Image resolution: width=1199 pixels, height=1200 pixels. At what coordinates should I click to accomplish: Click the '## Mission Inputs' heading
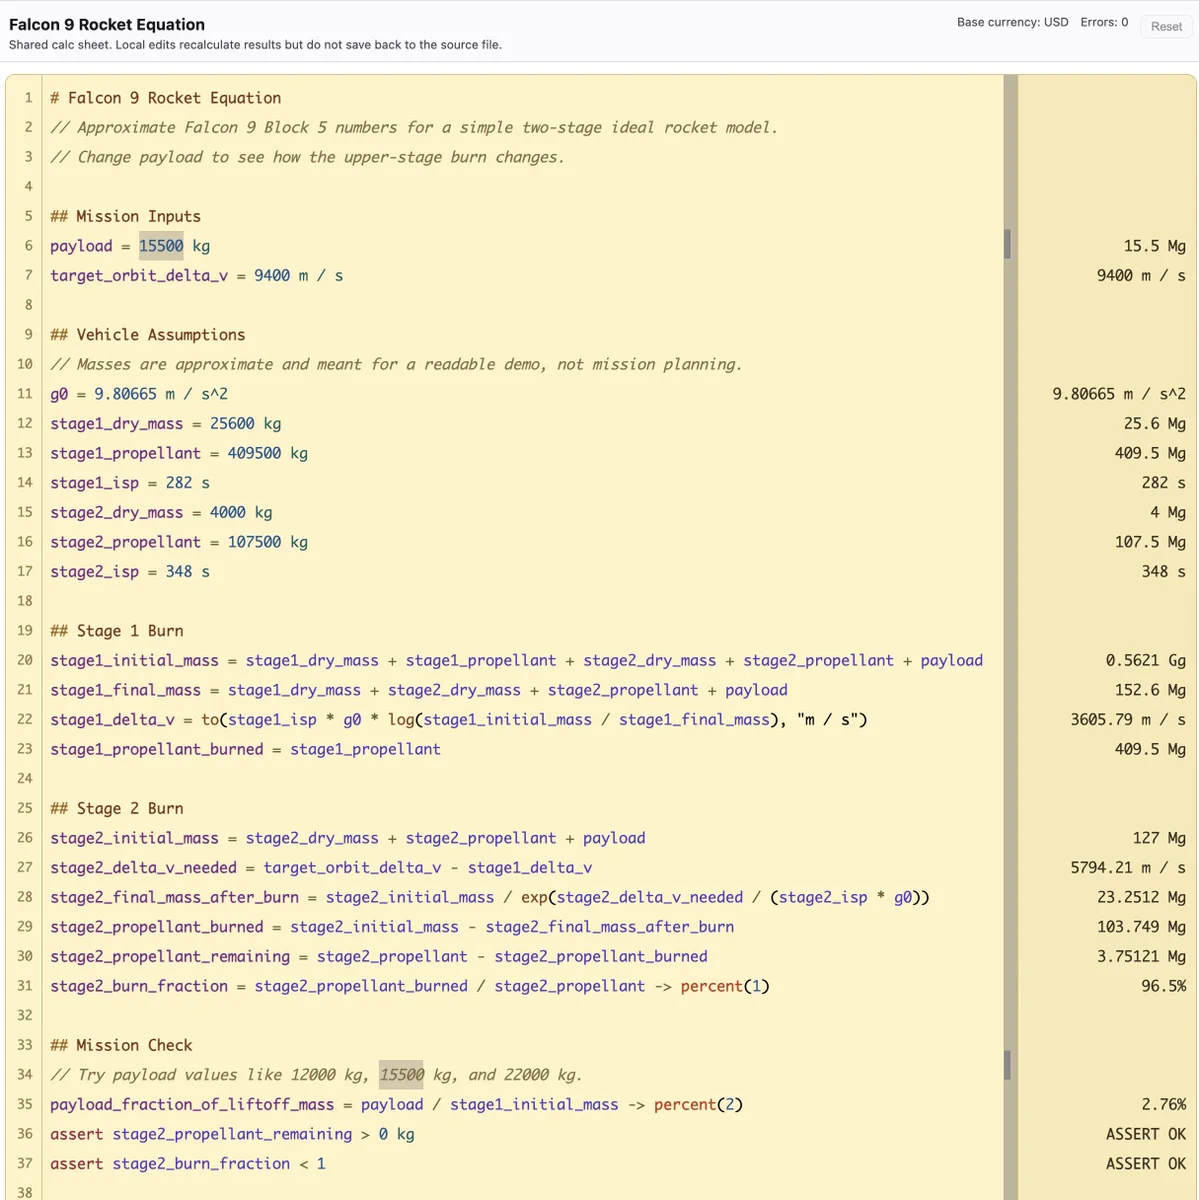click(x=125, y=216)
